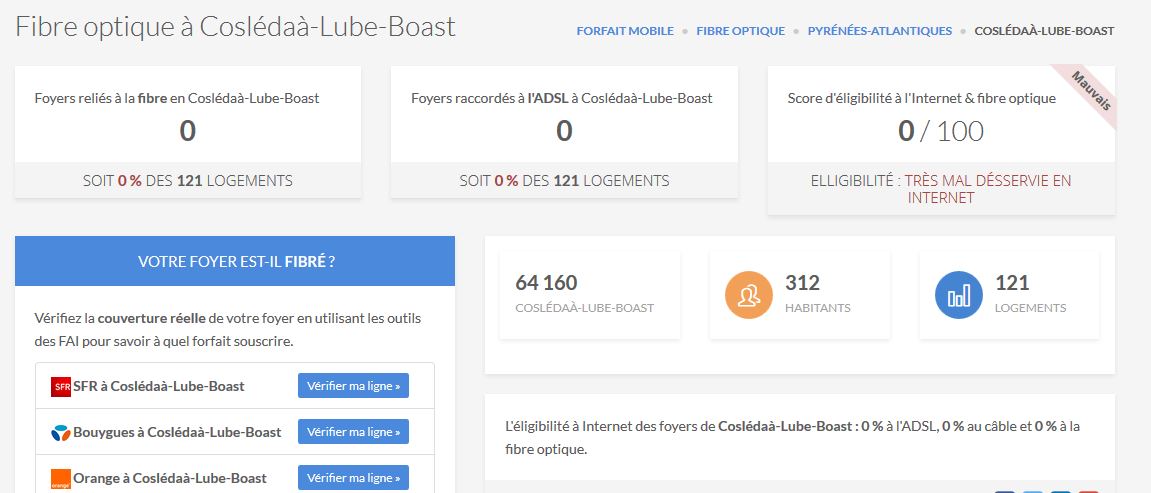Click the Score d'éligibilité card label

click(x=921, y=98)
